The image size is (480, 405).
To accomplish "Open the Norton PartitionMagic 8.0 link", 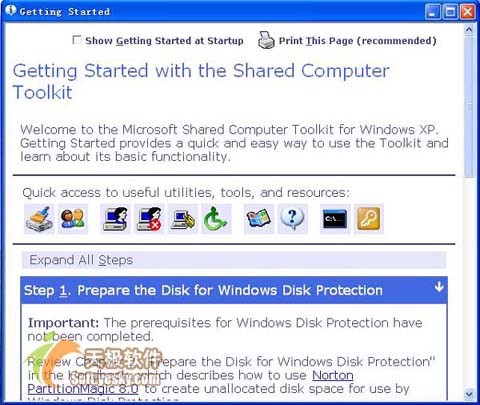I will [190, 382].
